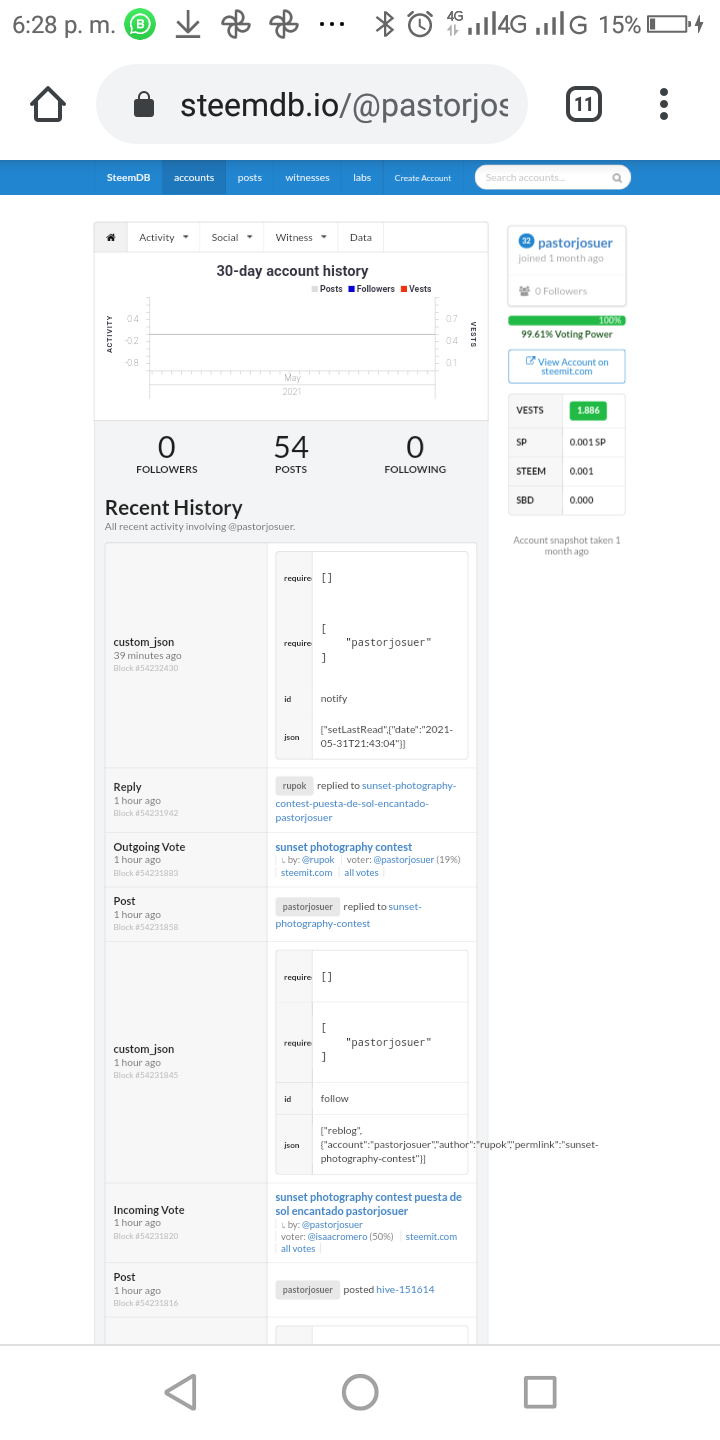The image size is (720, 1440).
Task: Expand the Witness dropdown tab
Action: tap(301, 237)
